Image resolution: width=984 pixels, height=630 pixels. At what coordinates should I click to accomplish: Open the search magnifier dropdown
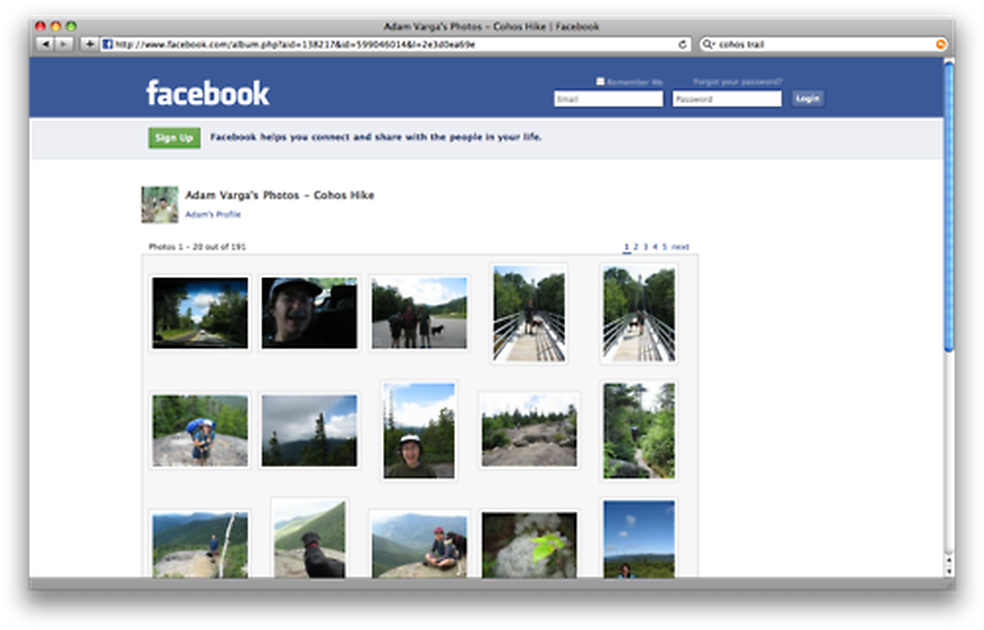click(x=708, y=44)
